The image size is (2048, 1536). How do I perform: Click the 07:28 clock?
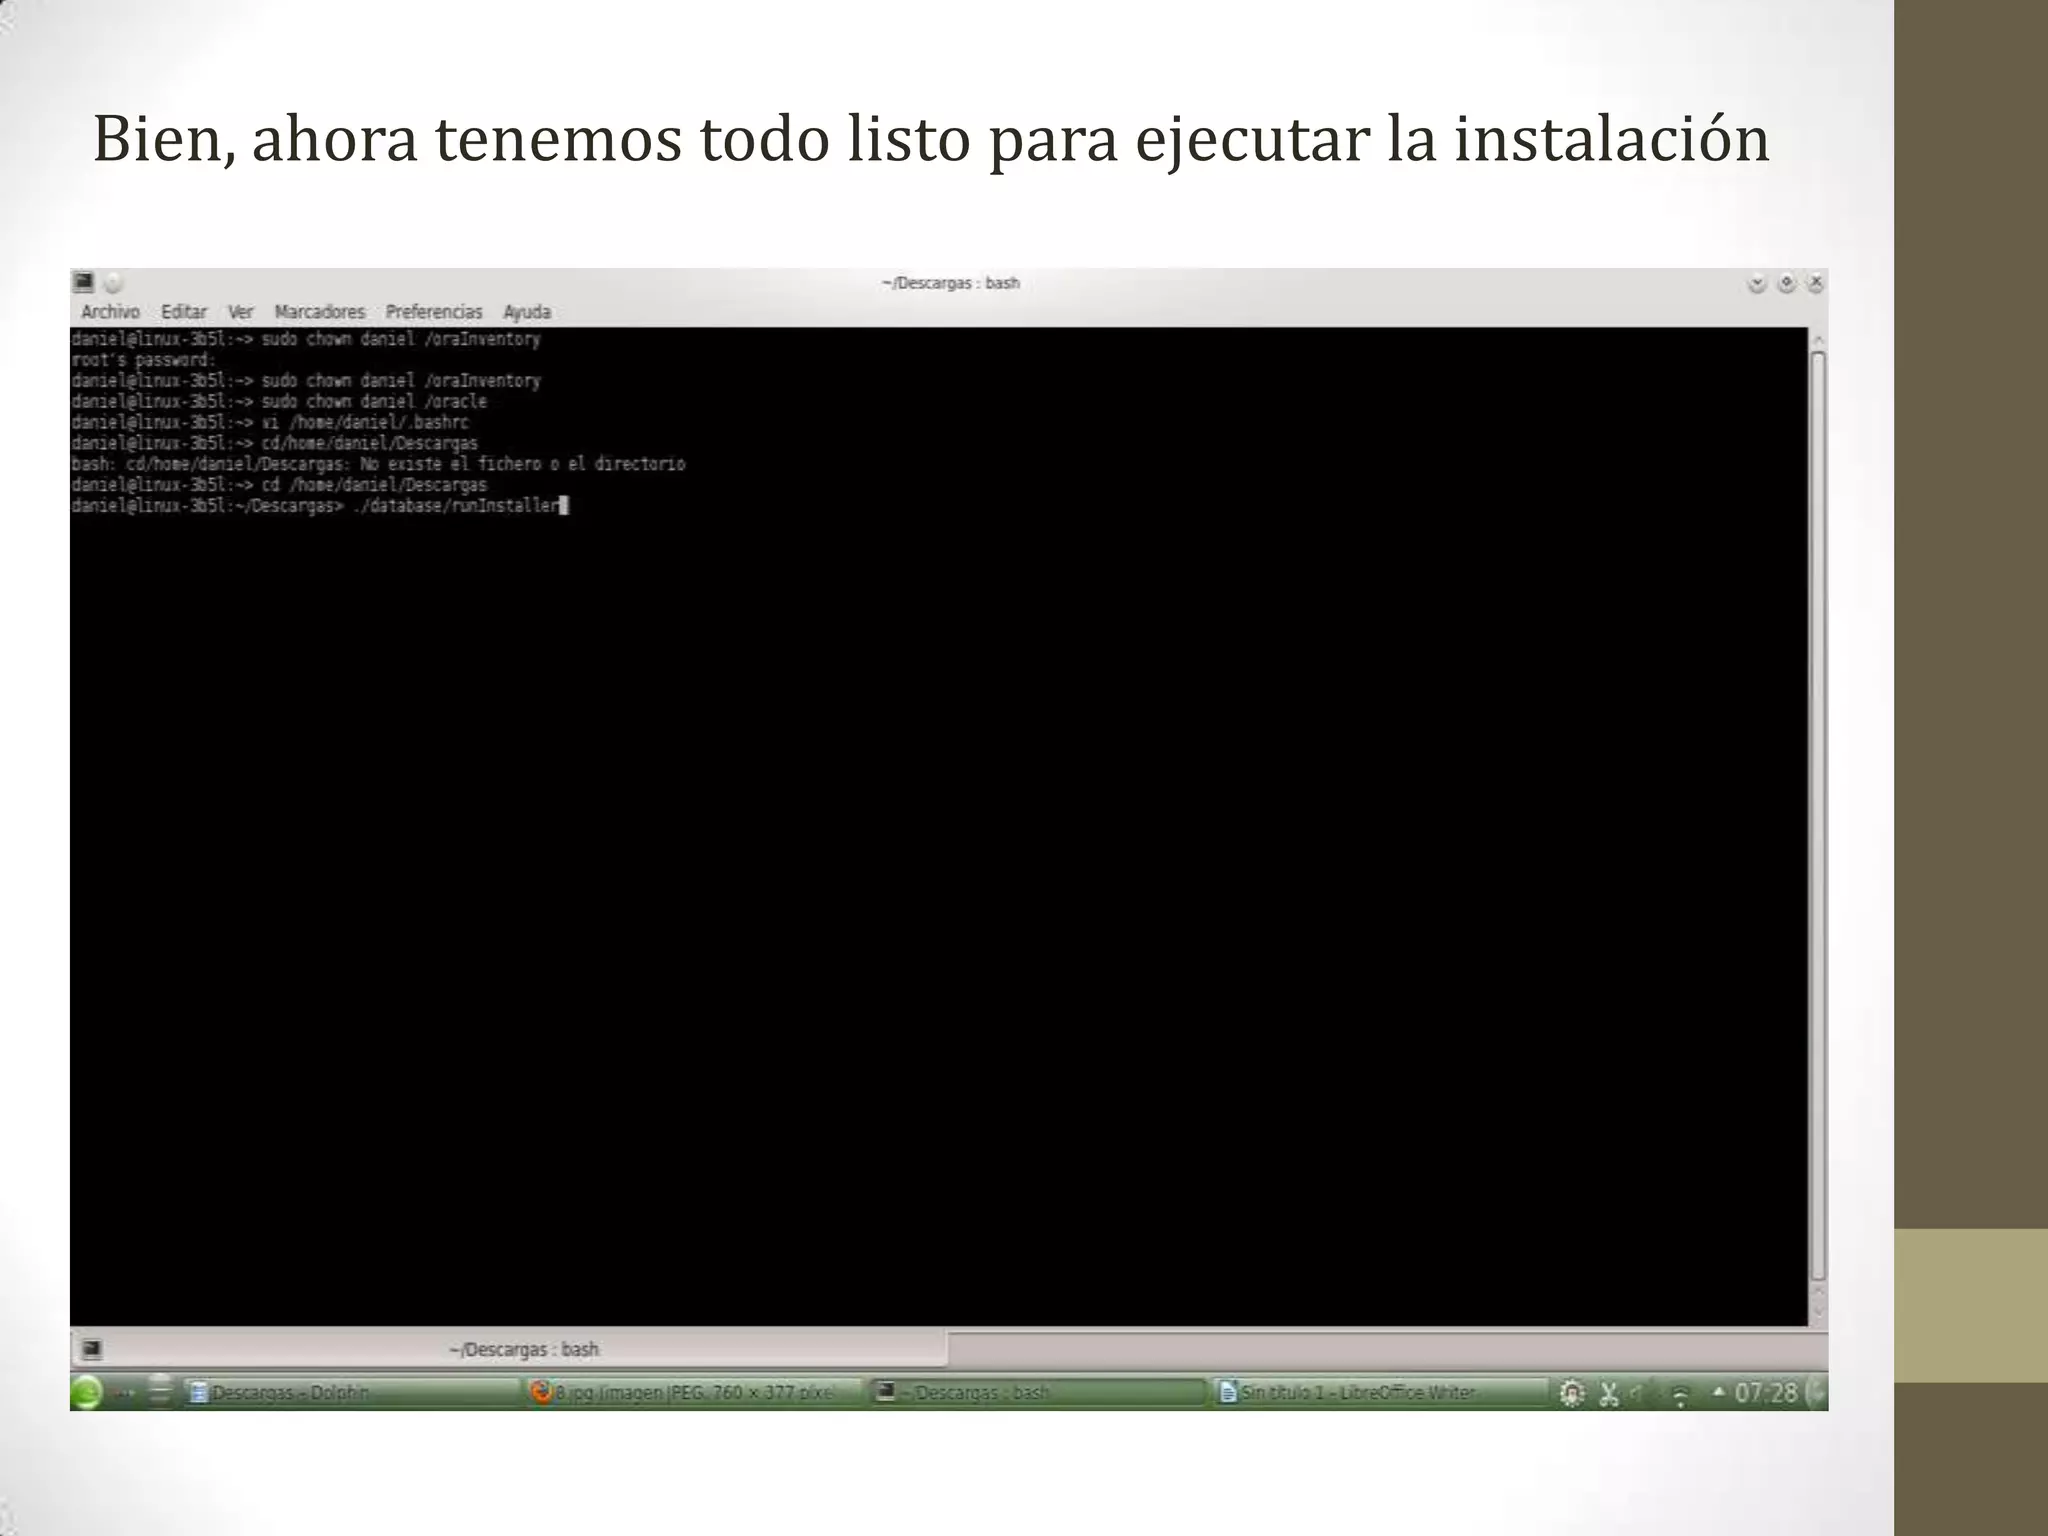[1766, 1393]
